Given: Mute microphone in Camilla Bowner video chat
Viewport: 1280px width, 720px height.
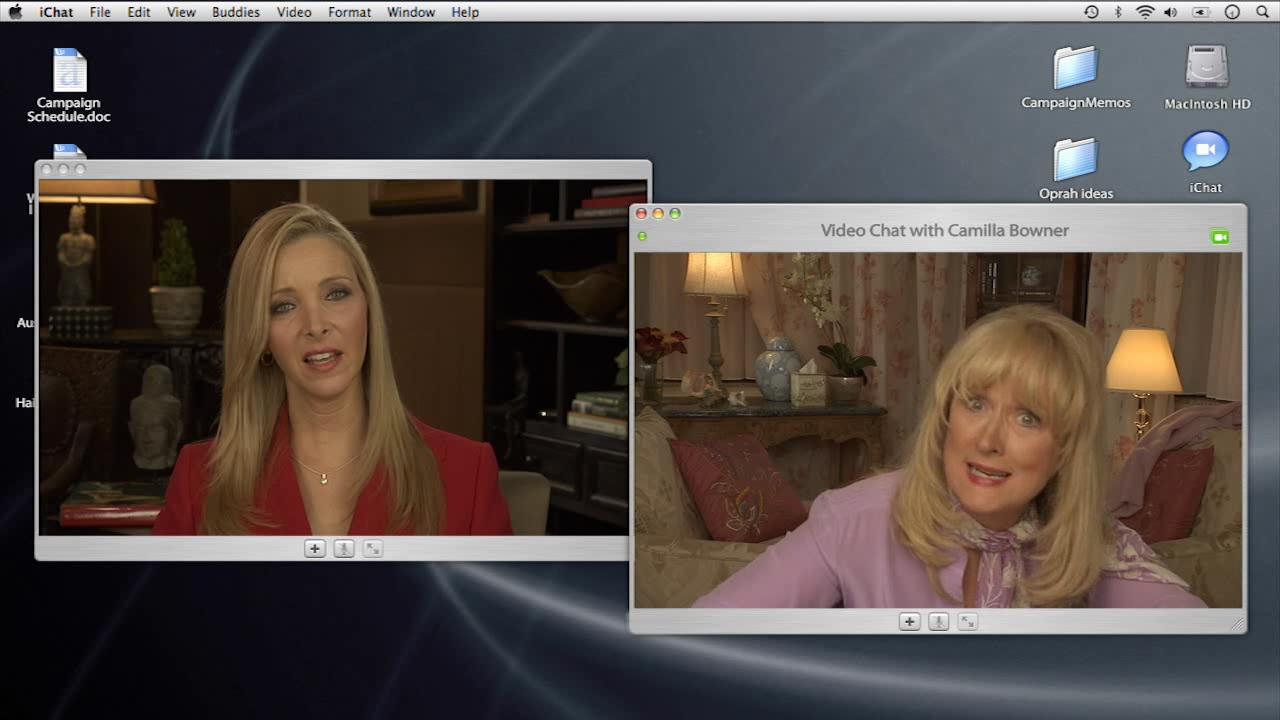Looking at the screenshot, I should pos(938,622).
